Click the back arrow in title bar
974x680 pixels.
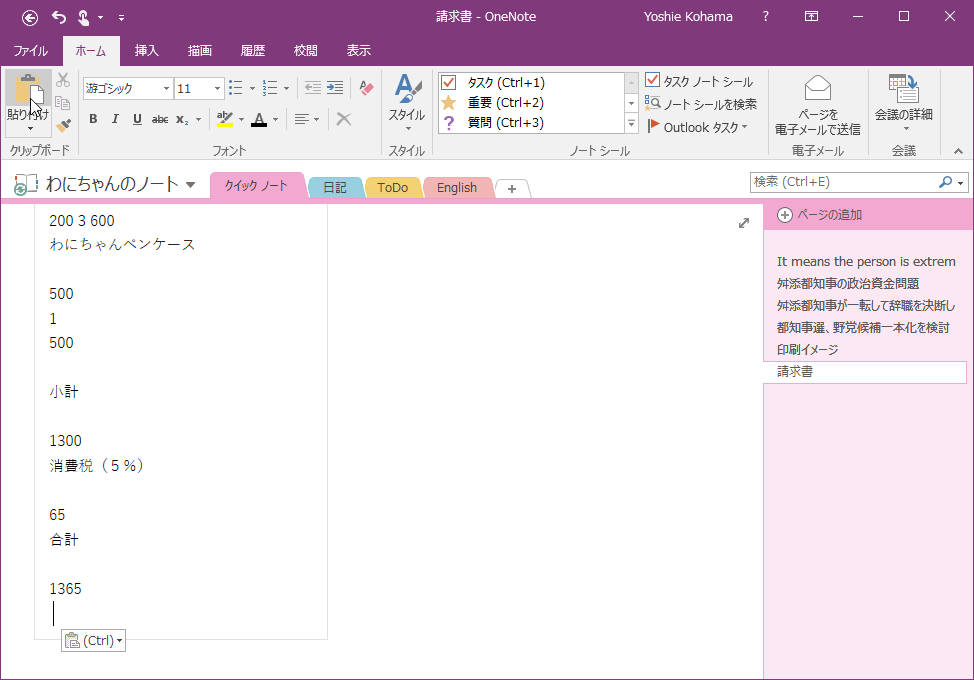point(30,17)
